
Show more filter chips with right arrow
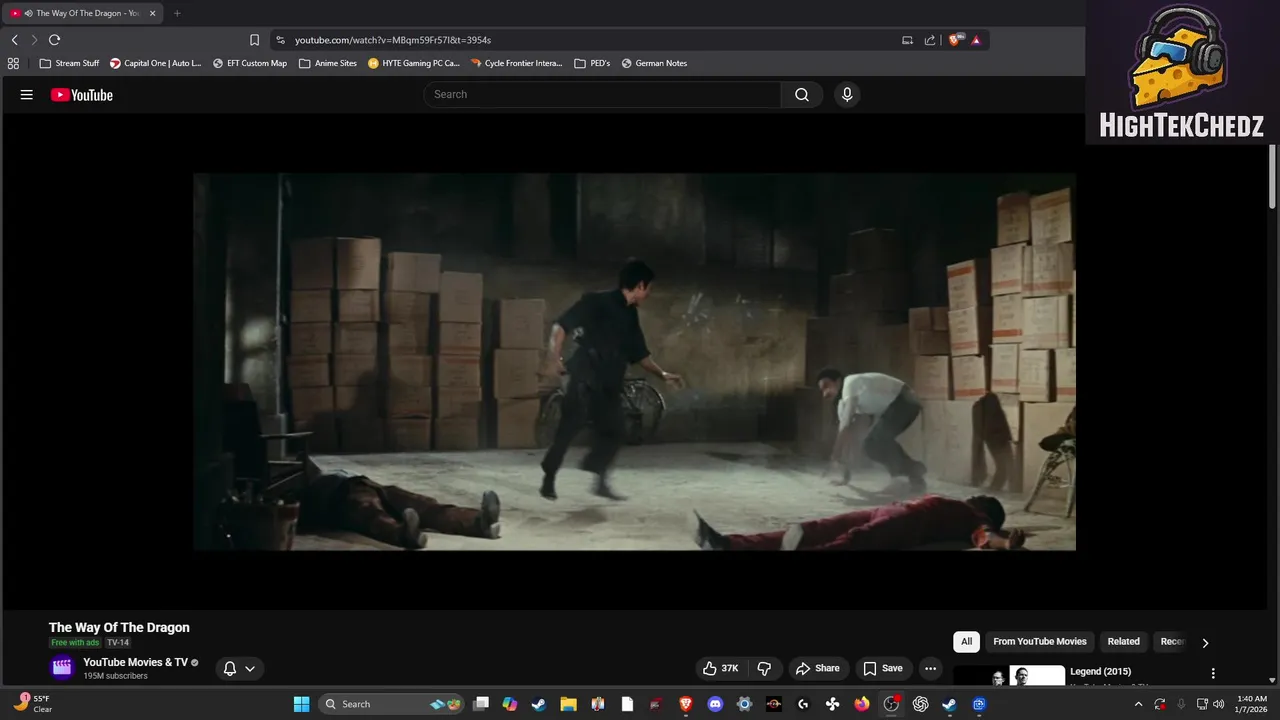tap(1205, 642)
